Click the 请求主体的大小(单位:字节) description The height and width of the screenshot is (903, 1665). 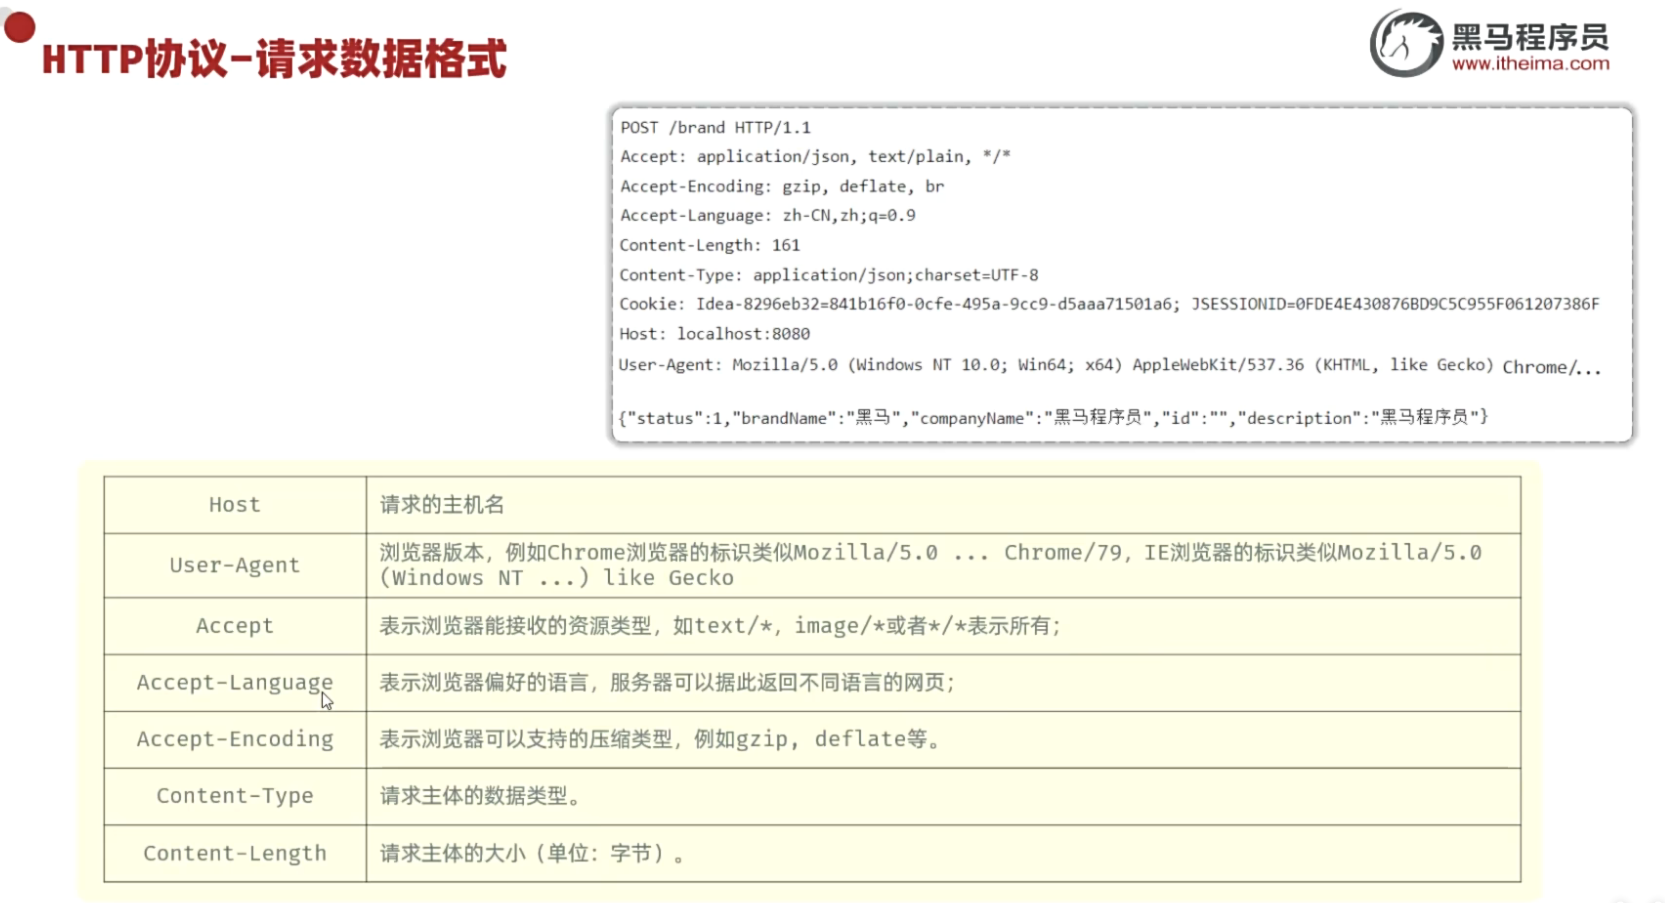point(943,854)
